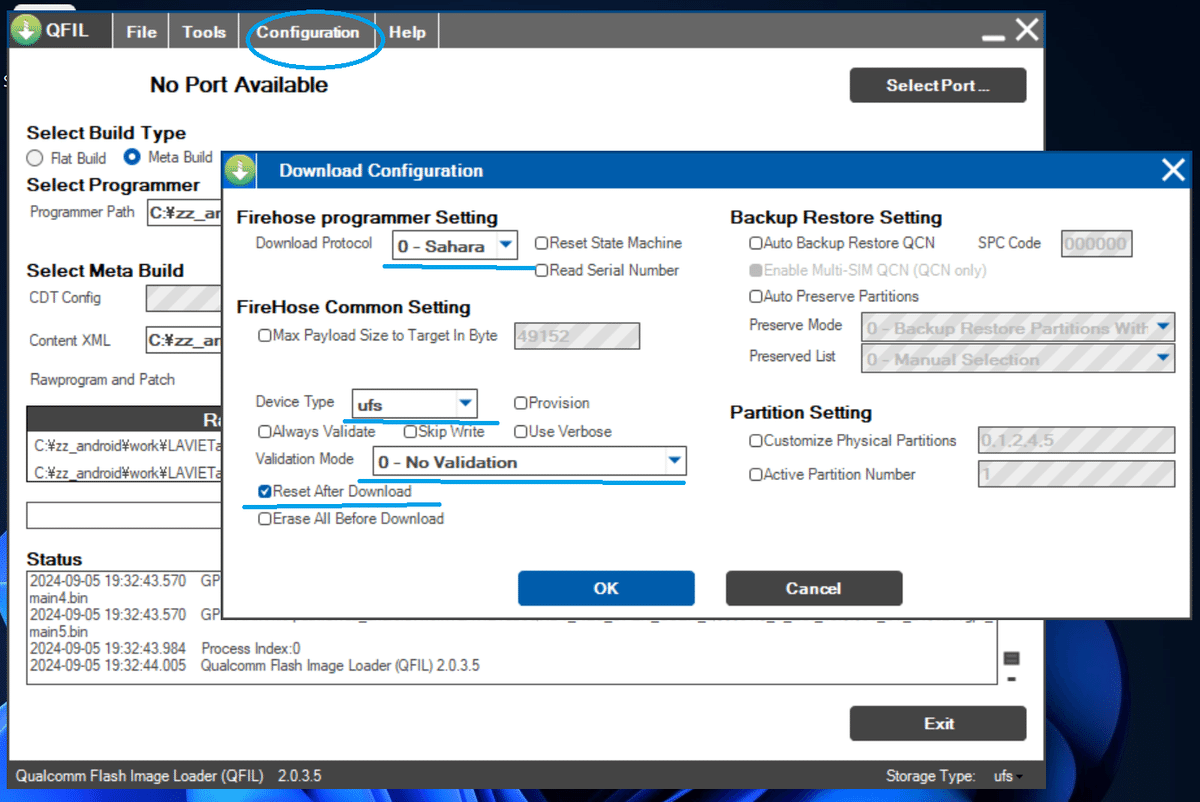The image size is (1200, 802).
Task: Click the scroll indicator icon beside the status log
Action: tap(1012, 658)
